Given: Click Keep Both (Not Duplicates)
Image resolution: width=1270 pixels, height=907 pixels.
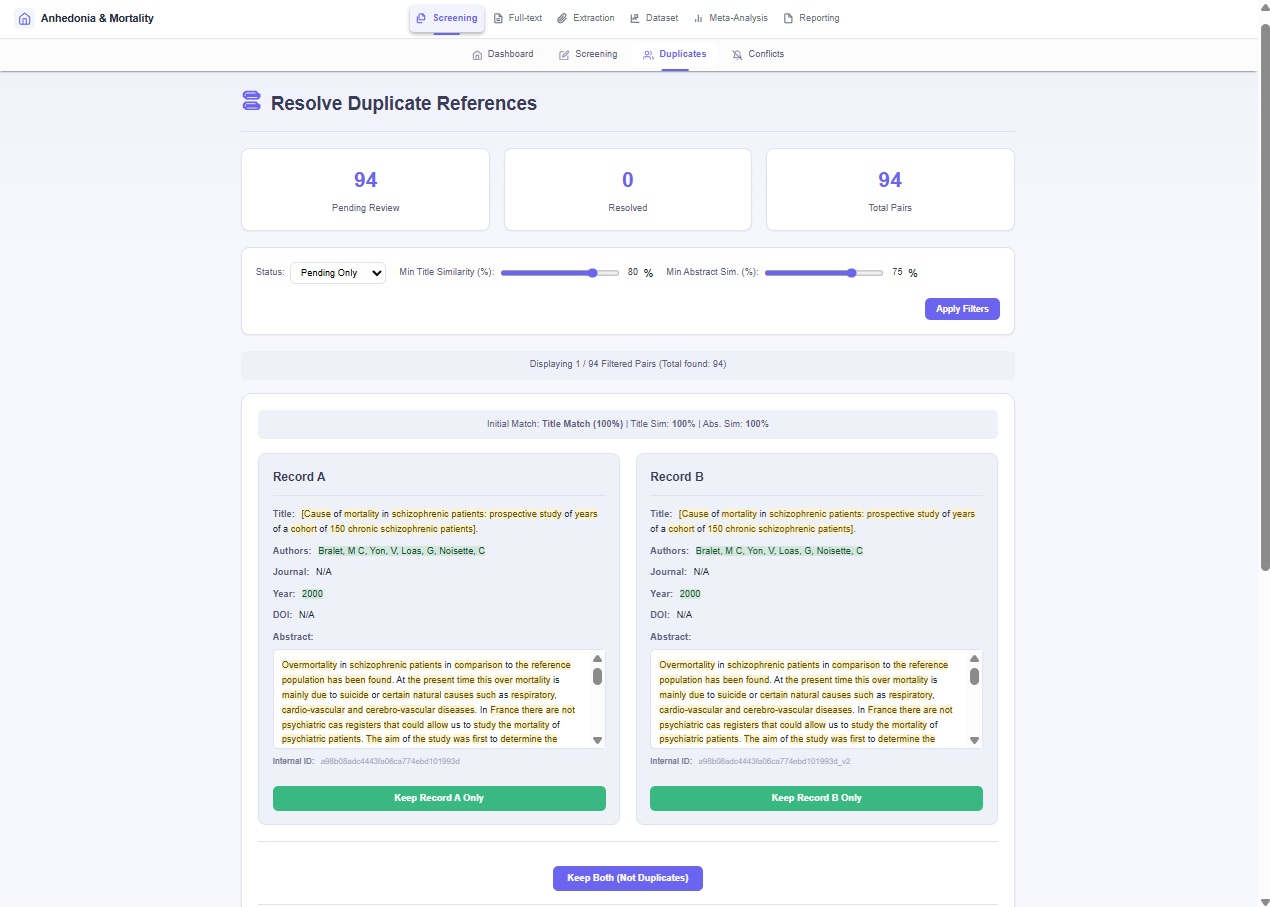Looking at the screenshot, I should click(x=628, y=878).
